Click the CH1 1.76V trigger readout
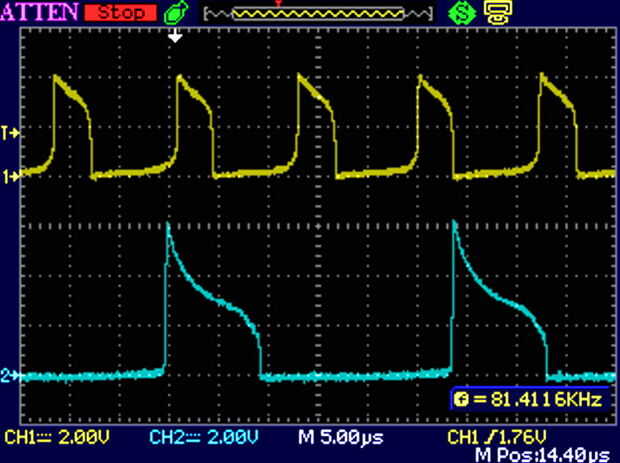Screen dimensions: 620x463 [497, 437]
